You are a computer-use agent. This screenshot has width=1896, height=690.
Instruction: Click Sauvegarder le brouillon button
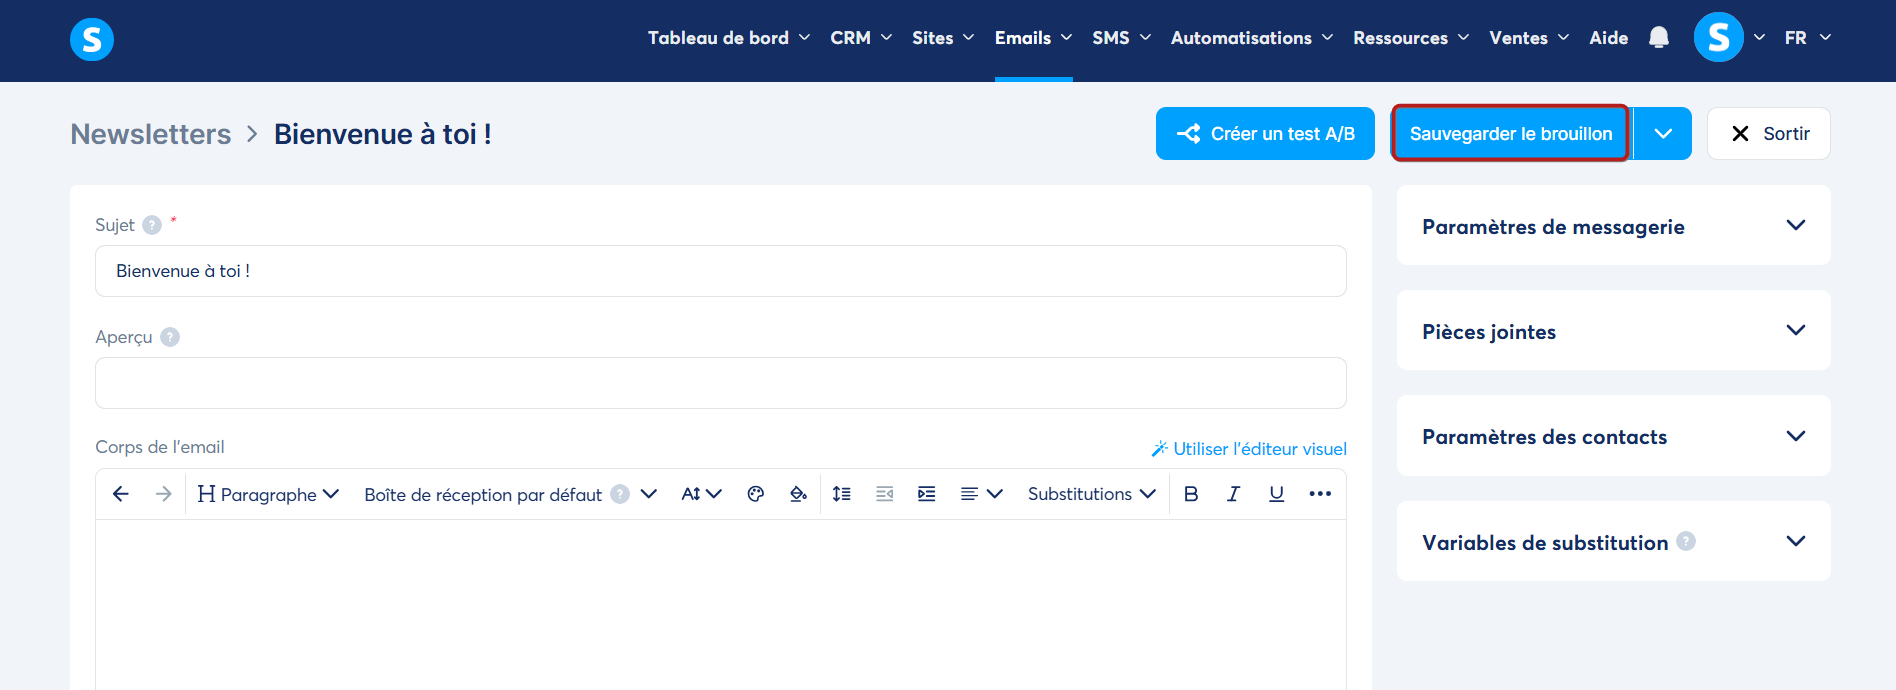pos(1511,133)
